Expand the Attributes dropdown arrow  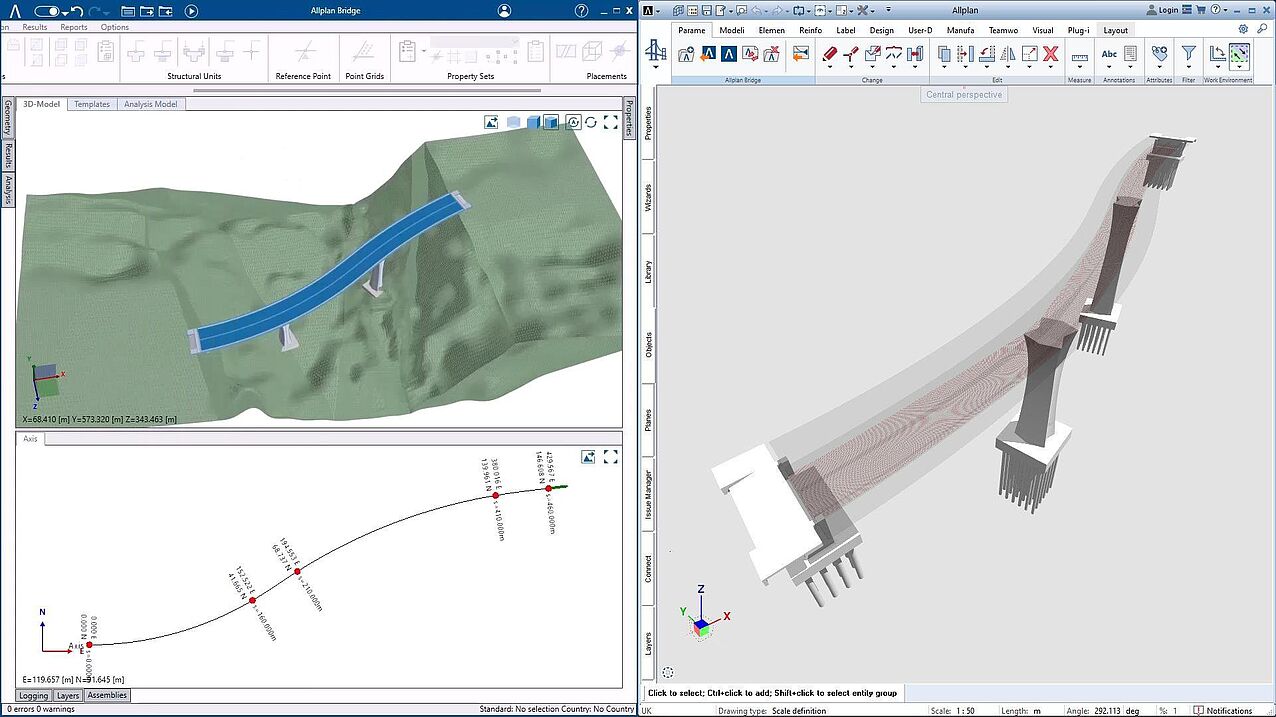(x=1159, y=67)
